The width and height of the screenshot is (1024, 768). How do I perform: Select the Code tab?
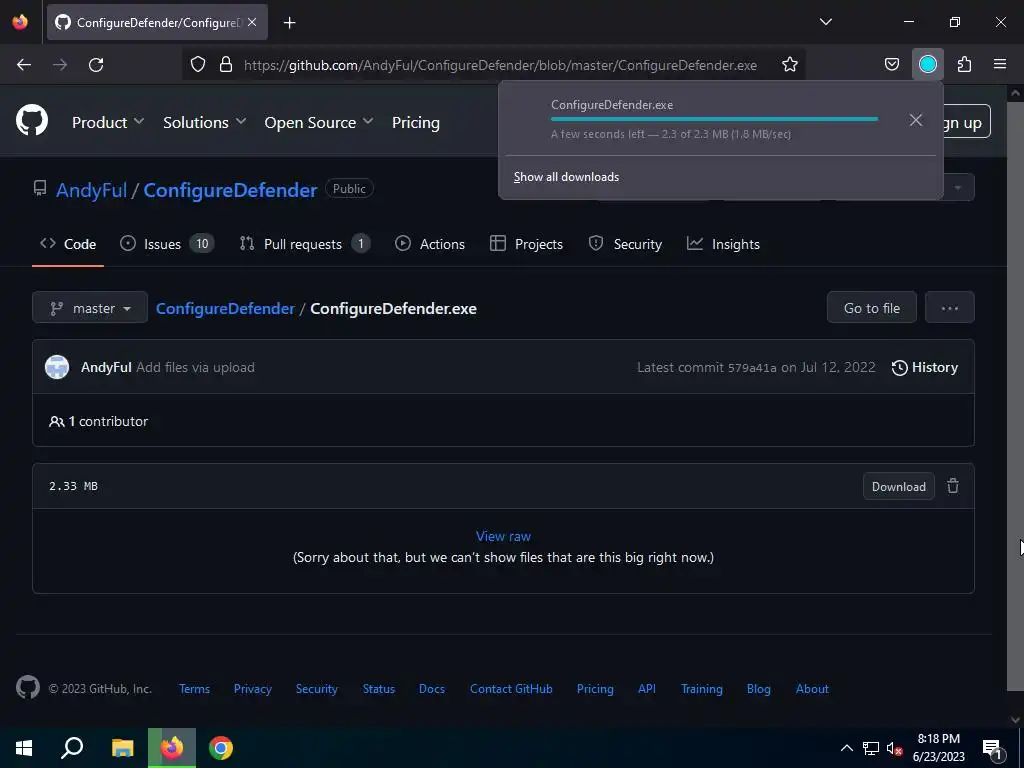point(68,244)
